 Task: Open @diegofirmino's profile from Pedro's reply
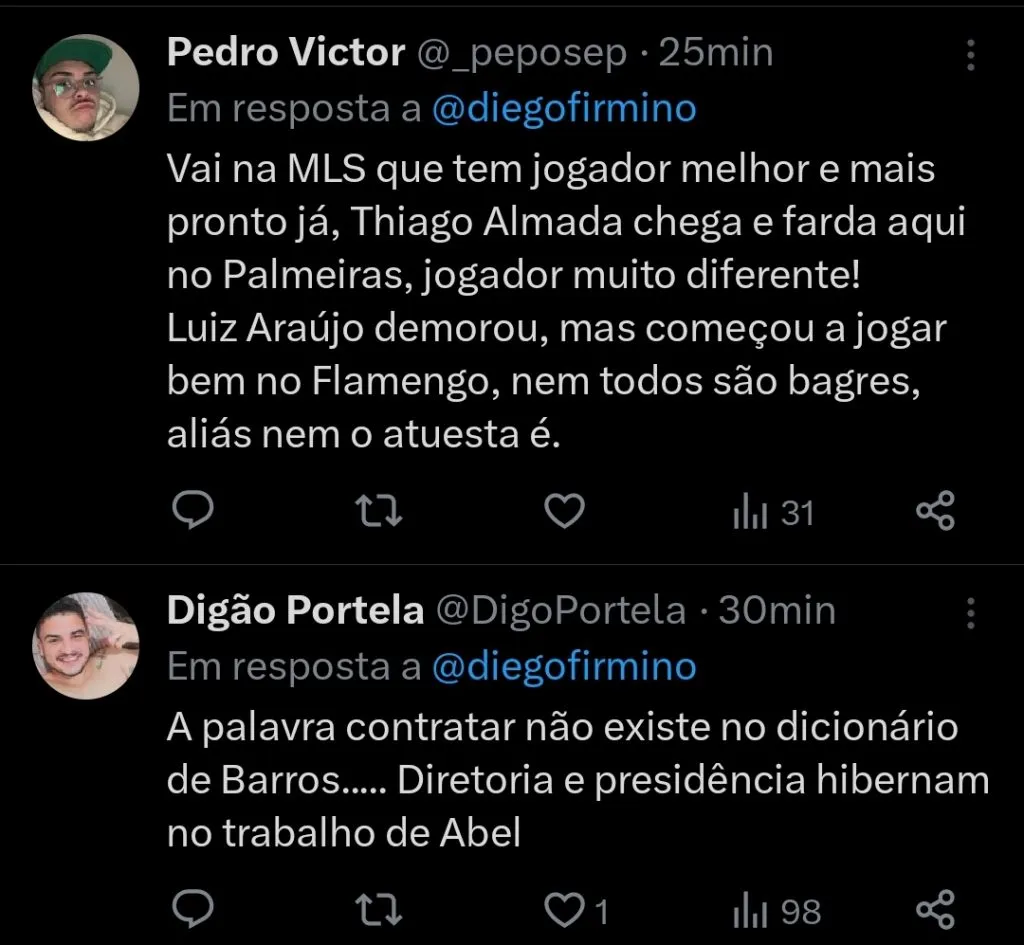click(566, 108)
